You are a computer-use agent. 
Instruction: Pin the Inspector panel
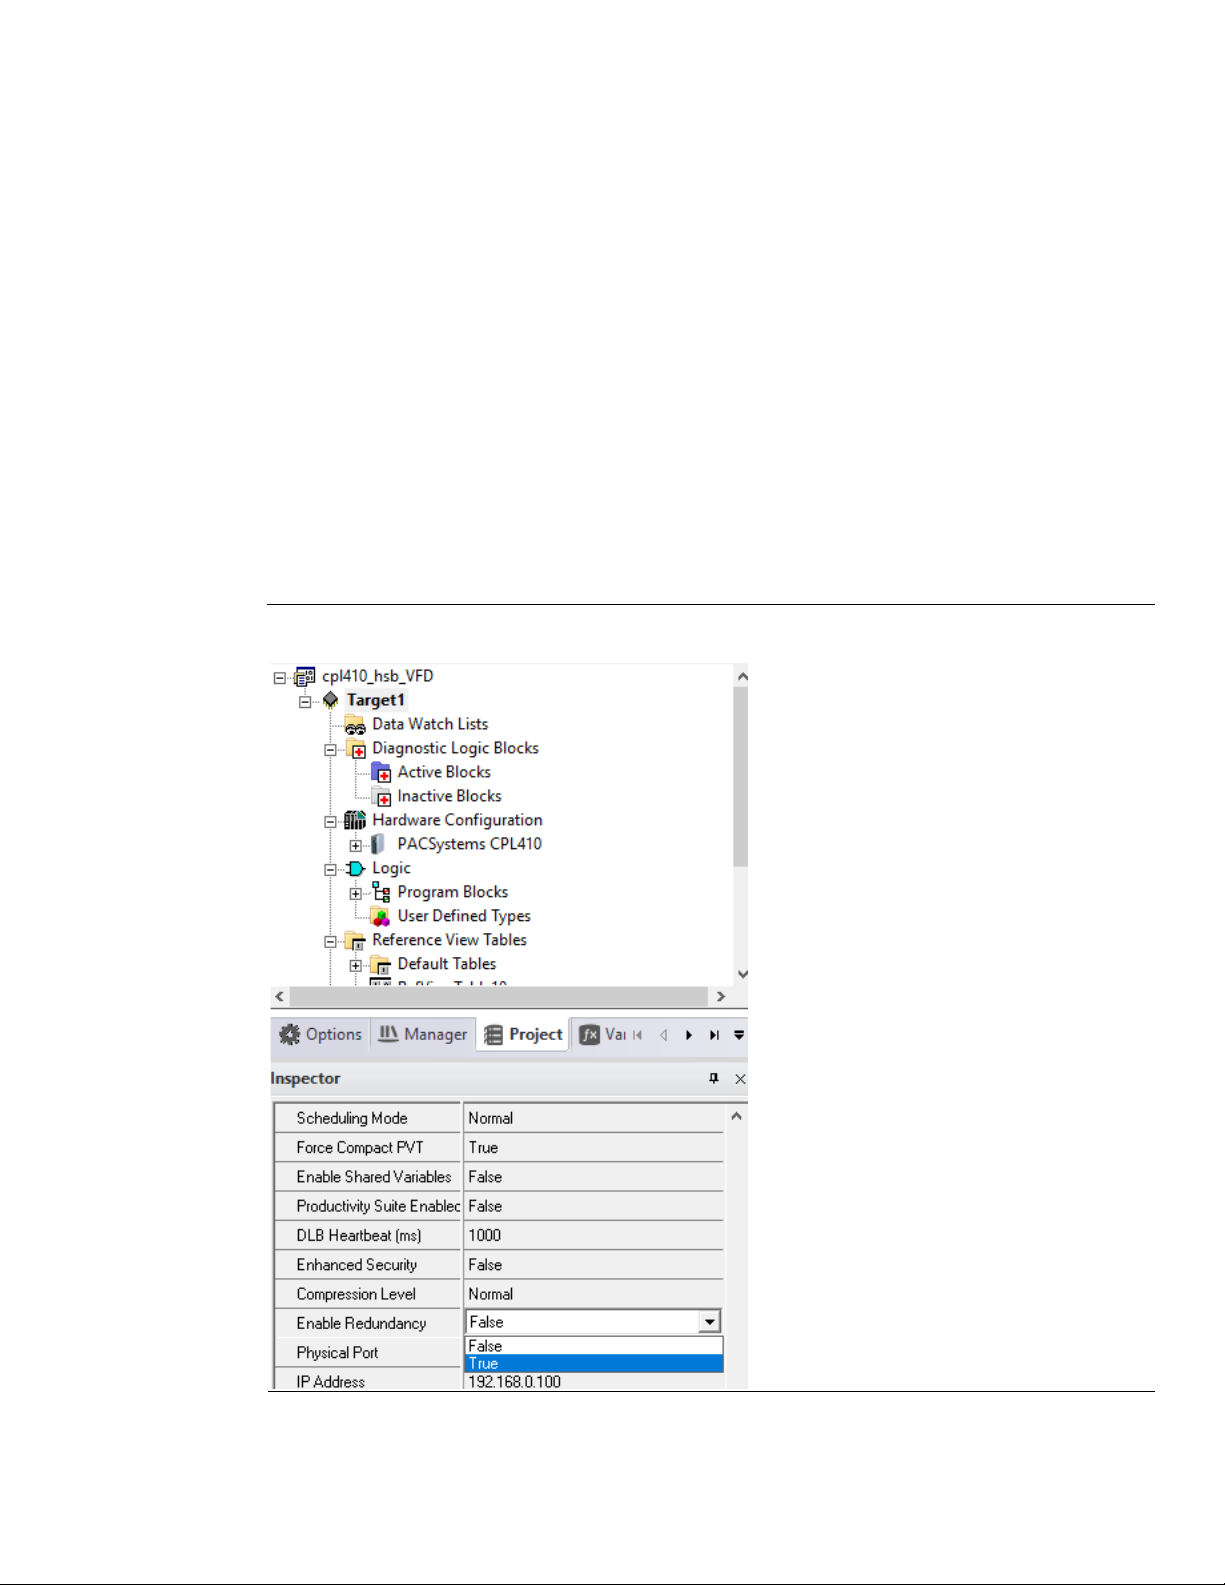(x=714, y=1079)
